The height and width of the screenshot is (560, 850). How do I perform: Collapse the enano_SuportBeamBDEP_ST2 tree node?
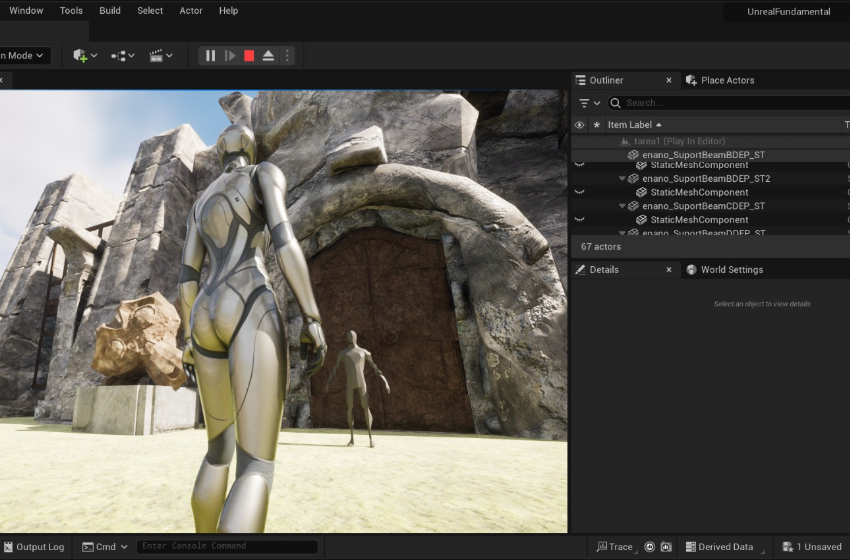622,178
